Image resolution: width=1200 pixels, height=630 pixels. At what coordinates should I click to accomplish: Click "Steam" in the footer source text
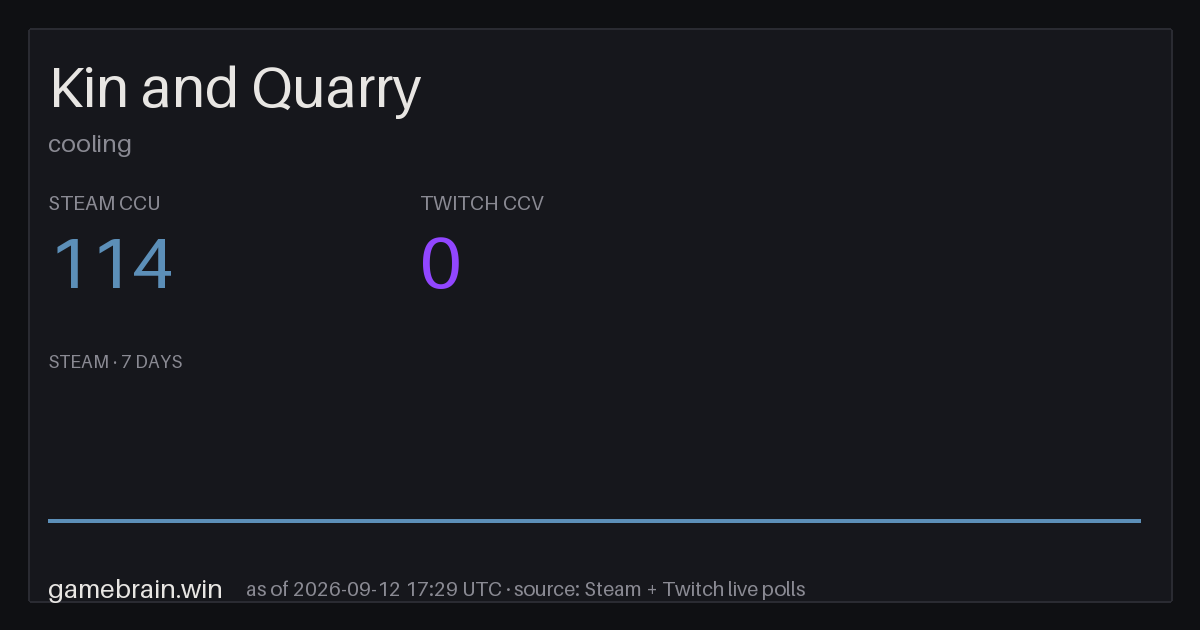612,589
